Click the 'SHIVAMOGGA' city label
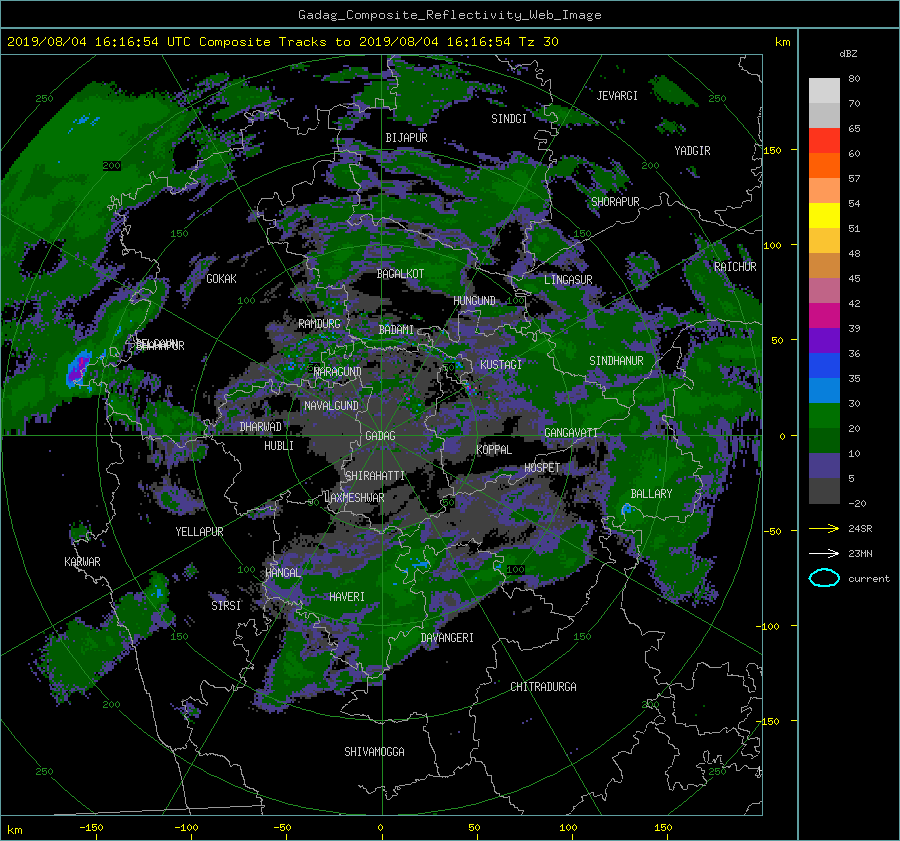900x841 pixels. click(374, 752)
